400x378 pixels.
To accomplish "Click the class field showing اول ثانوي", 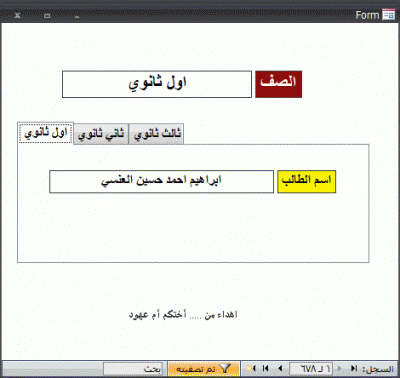I will click(x=157, y=84).
